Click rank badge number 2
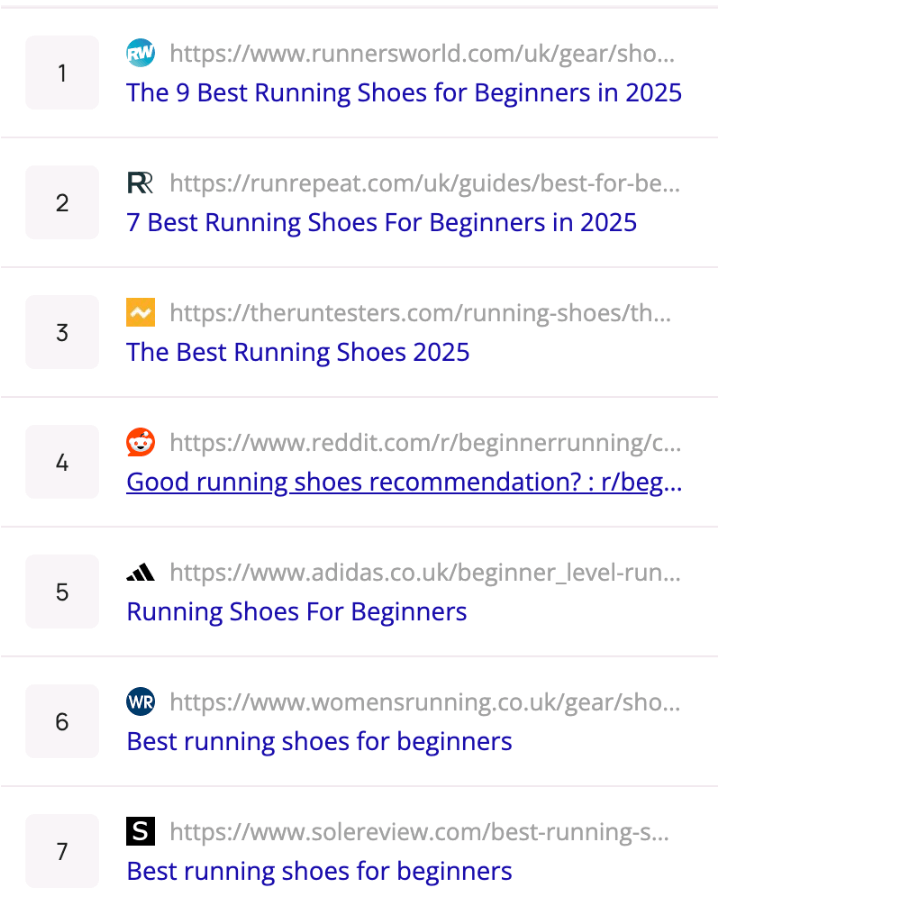 coord(62,202)
